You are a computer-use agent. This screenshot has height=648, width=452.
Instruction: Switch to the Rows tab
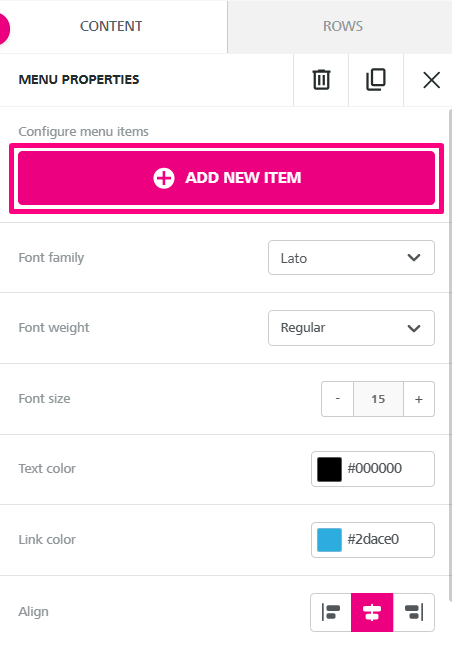click(343, 26)
